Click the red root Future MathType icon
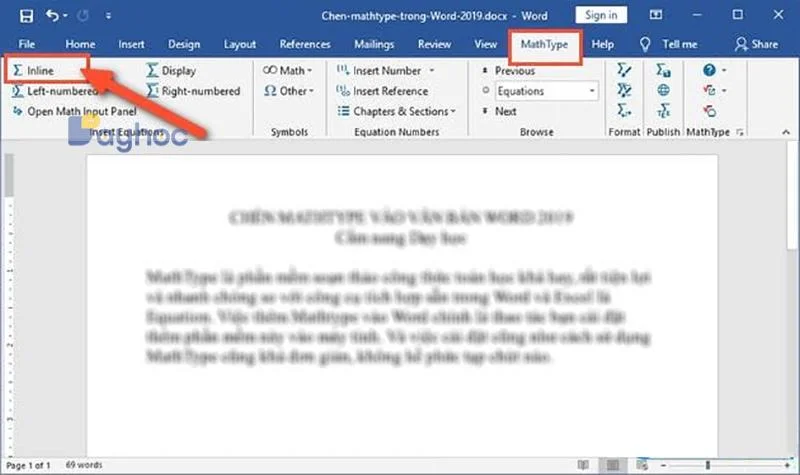 709,90
